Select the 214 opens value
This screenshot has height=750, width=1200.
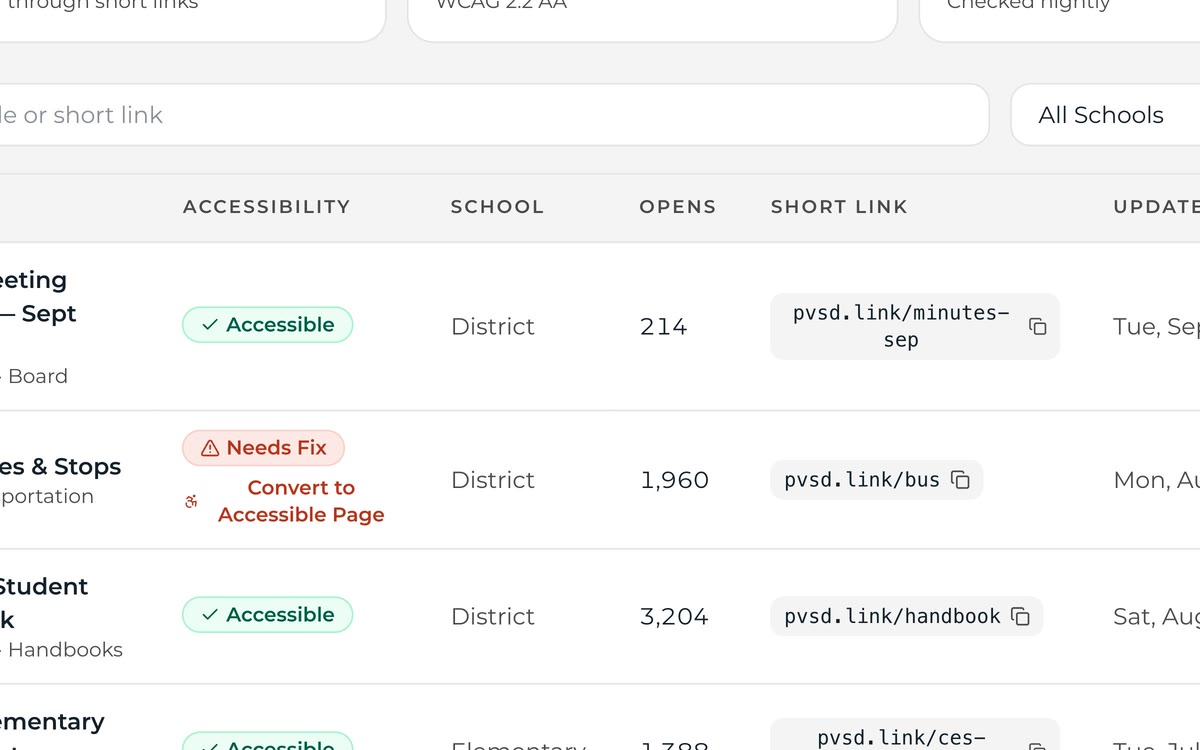coord(663,326)
